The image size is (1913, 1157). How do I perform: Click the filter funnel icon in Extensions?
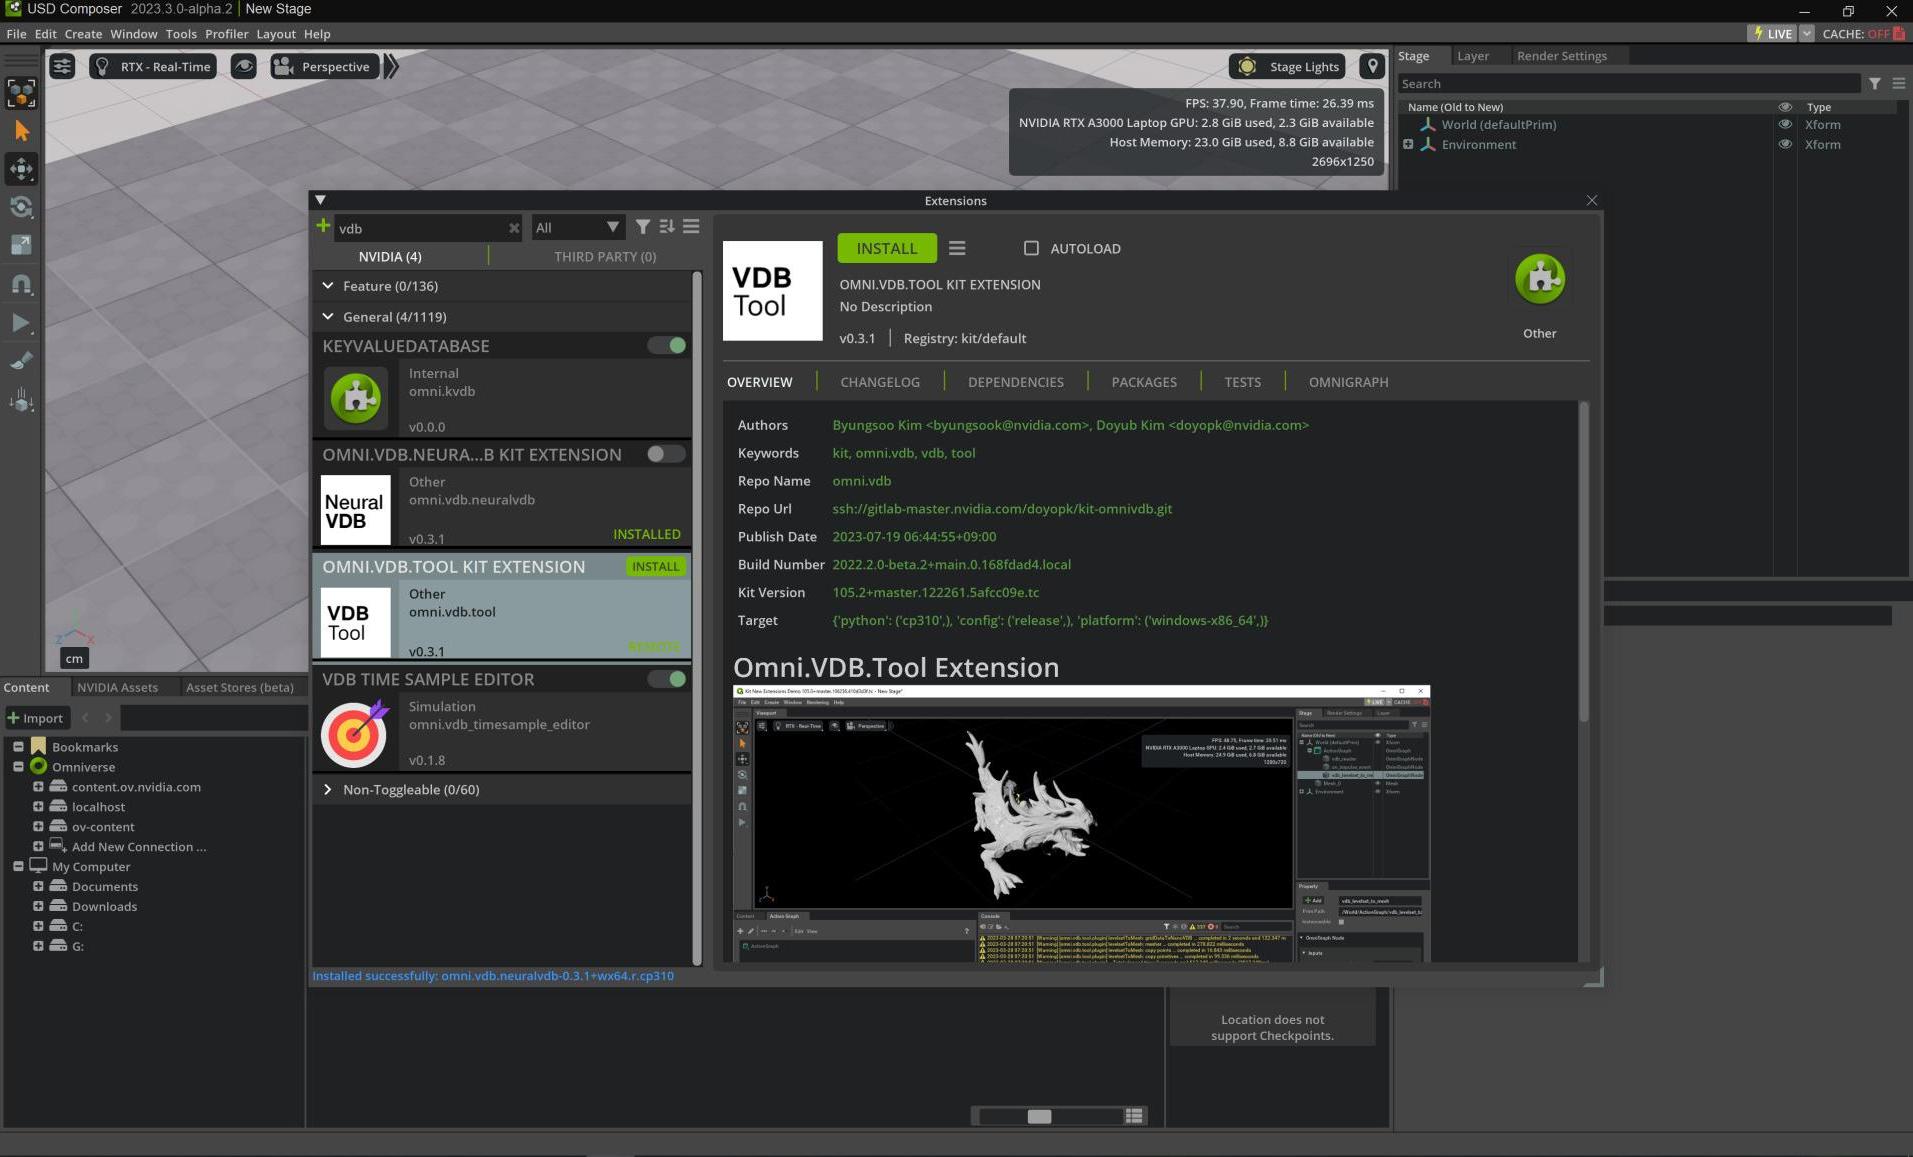[643, 227]
